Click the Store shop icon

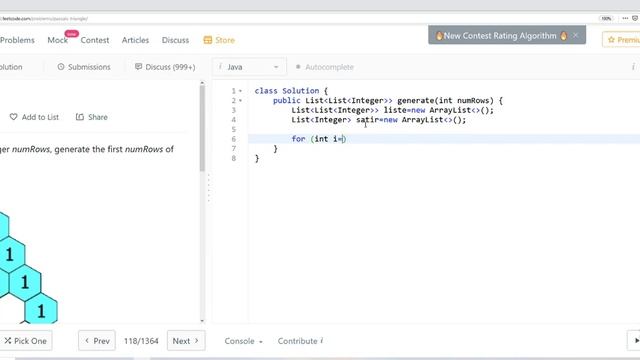coord(208,40)
